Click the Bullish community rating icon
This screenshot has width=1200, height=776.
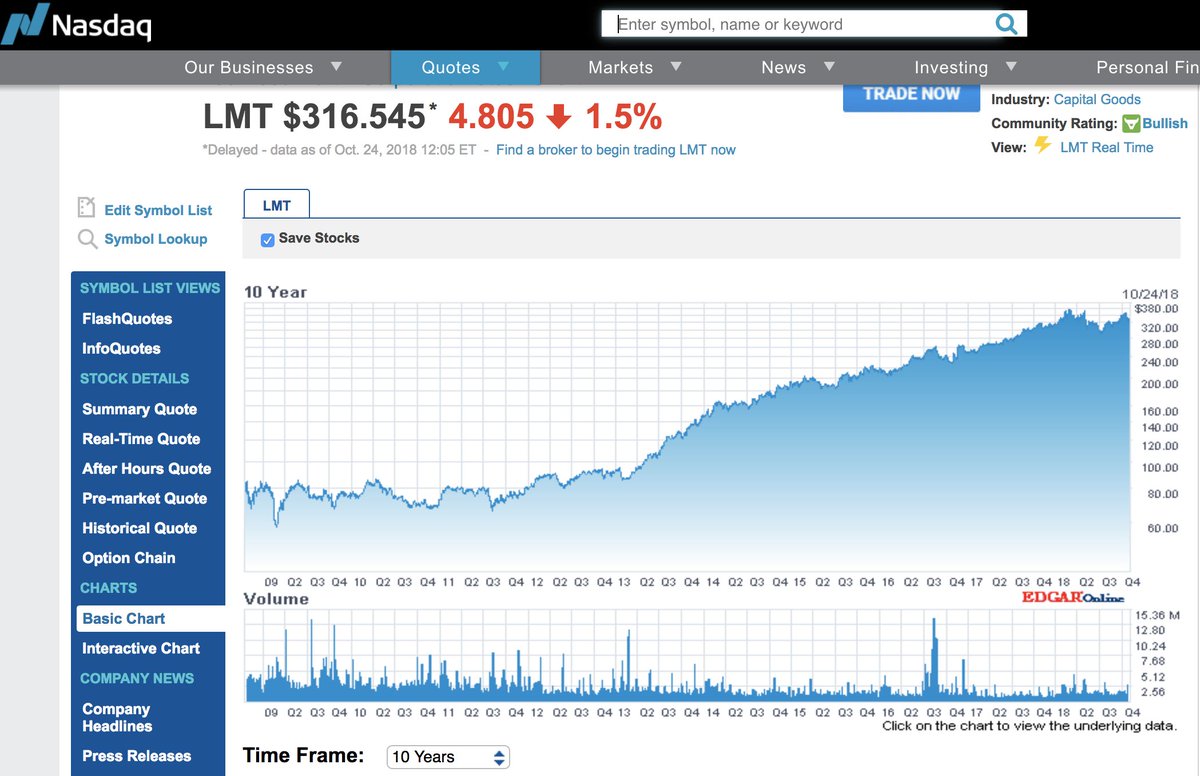(1131, 124)
